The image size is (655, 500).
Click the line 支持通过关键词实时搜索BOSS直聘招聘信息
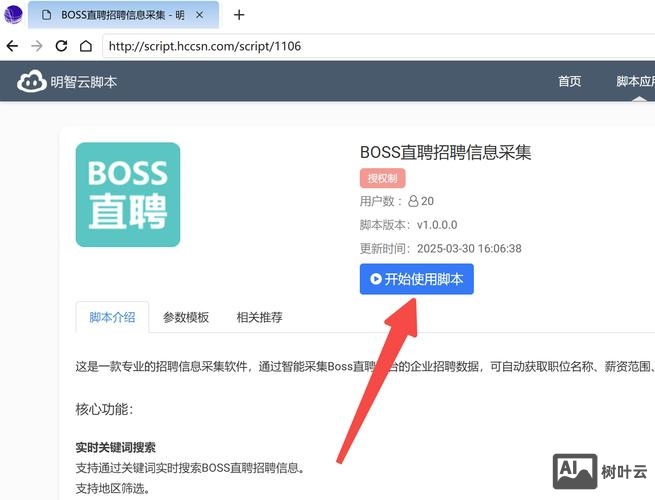(190, 468)
